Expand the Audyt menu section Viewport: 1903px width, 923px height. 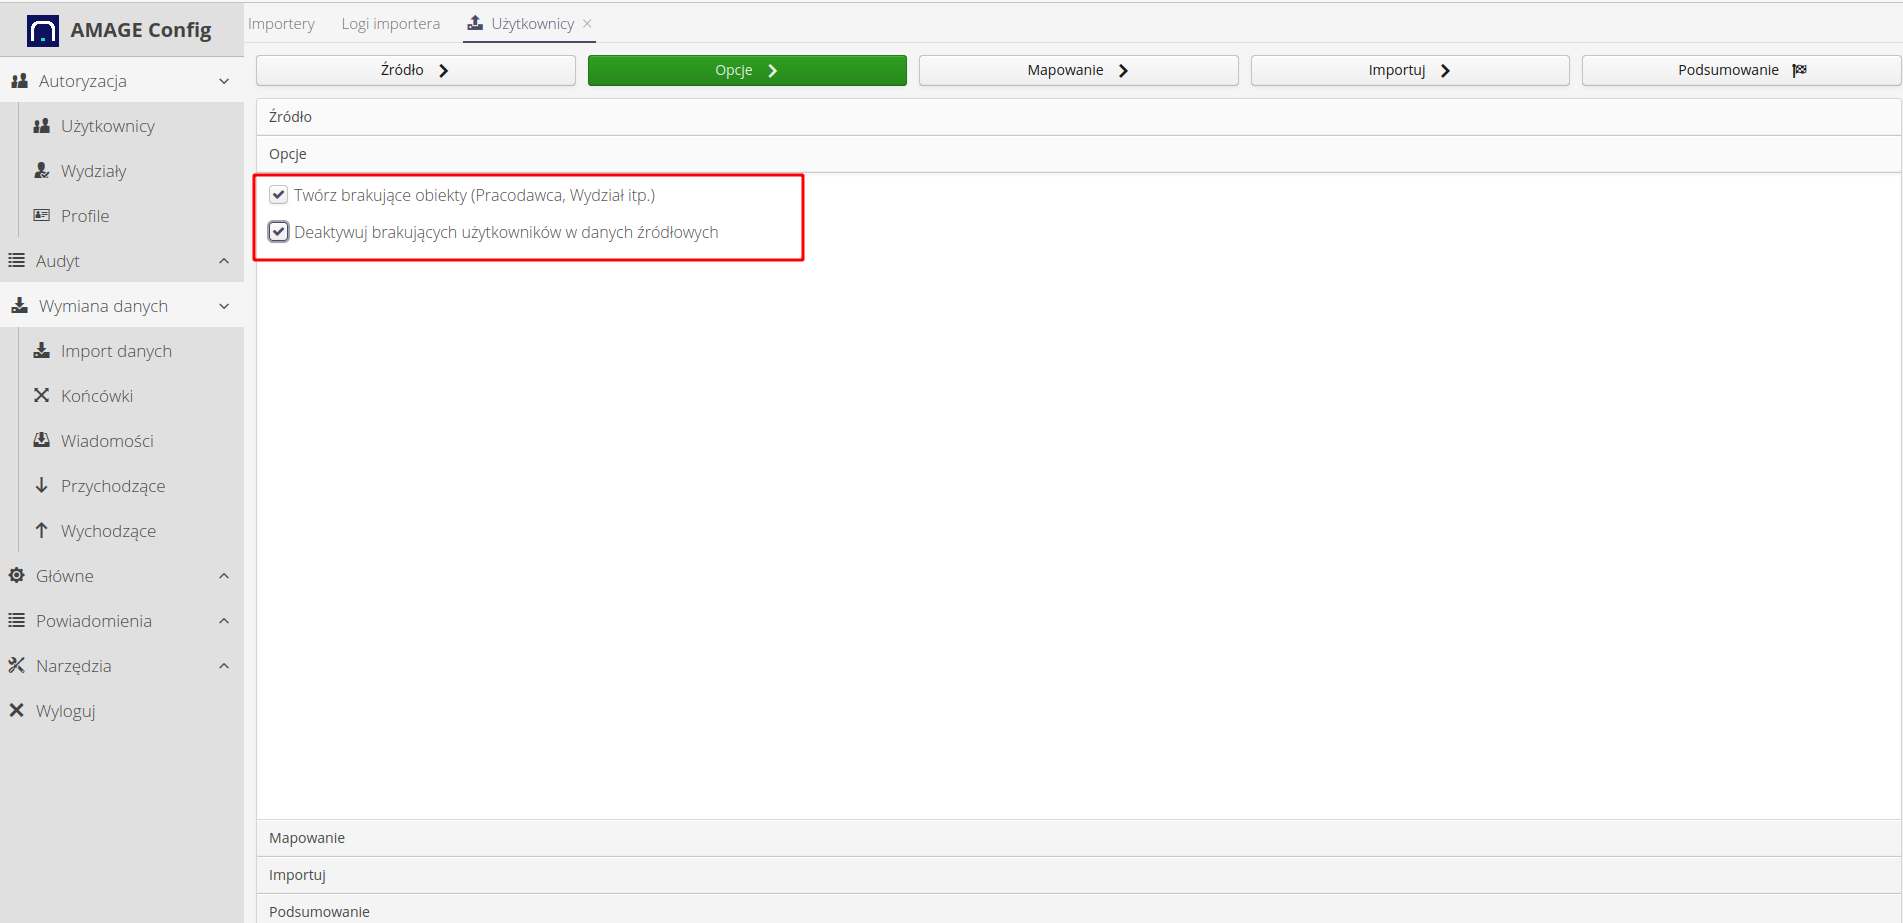(224, 261)
